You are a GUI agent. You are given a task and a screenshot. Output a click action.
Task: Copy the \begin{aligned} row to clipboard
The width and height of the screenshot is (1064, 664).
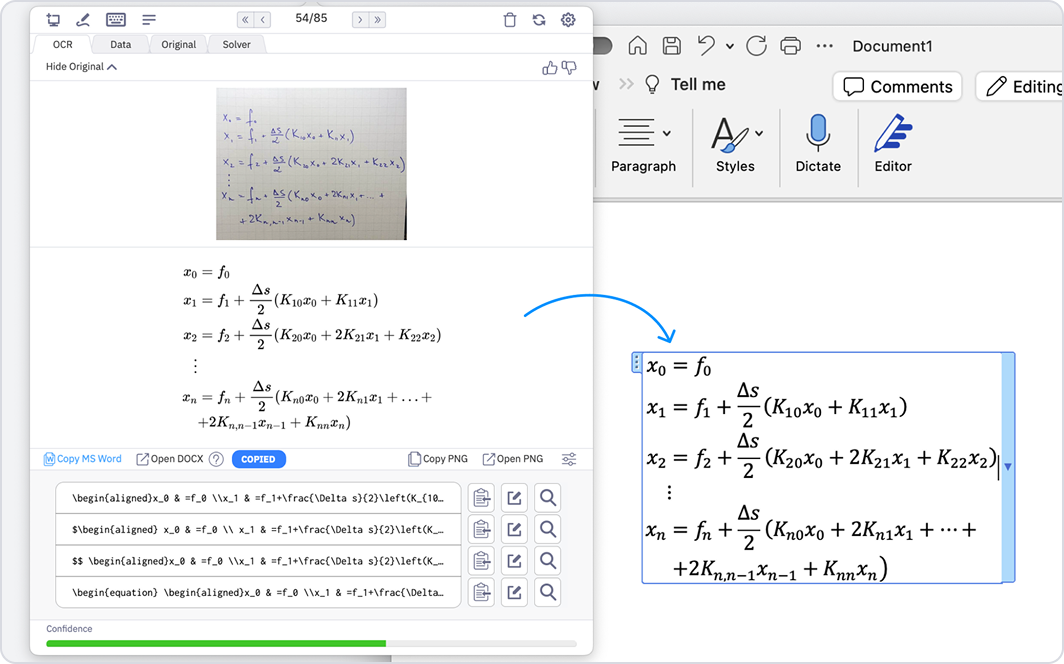pyautogui.click(x=481, y=498)
